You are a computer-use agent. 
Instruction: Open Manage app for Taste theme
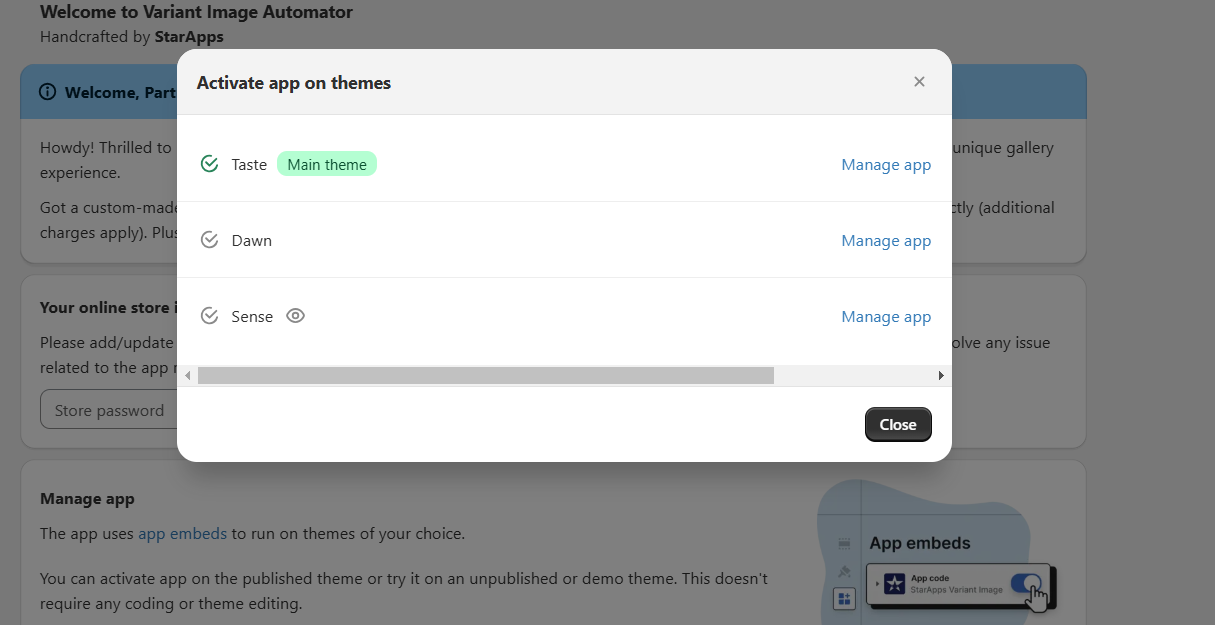pyautogui.click(x=886, y=165)
